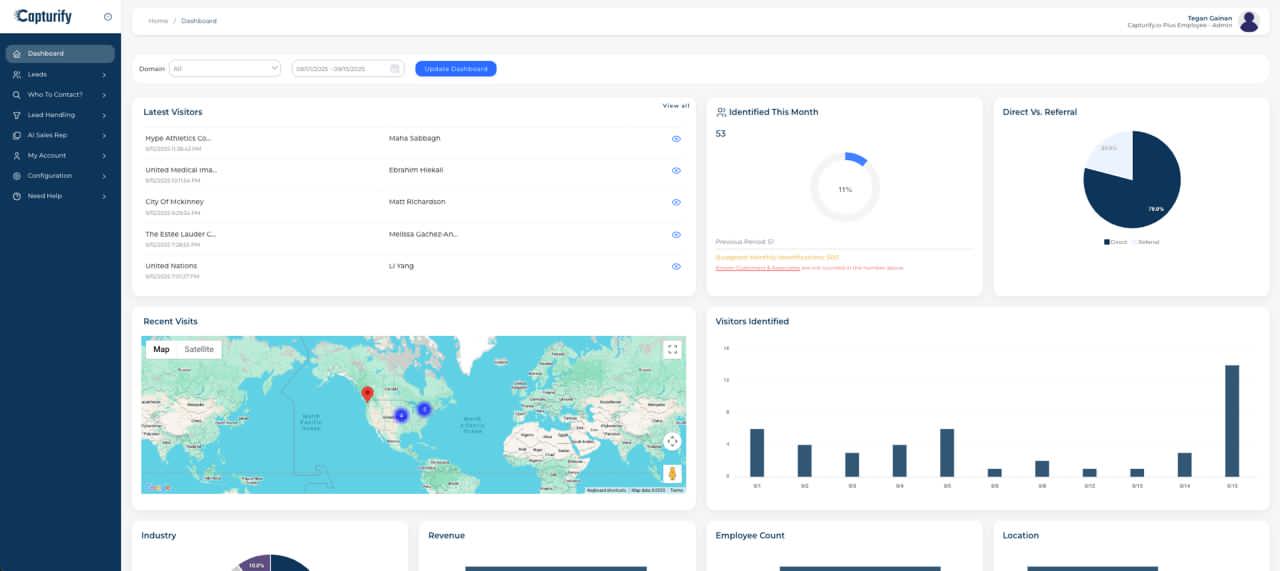Click the red location pin on map
This screenshot has height=571, width=1280.
tap(367, 395)
